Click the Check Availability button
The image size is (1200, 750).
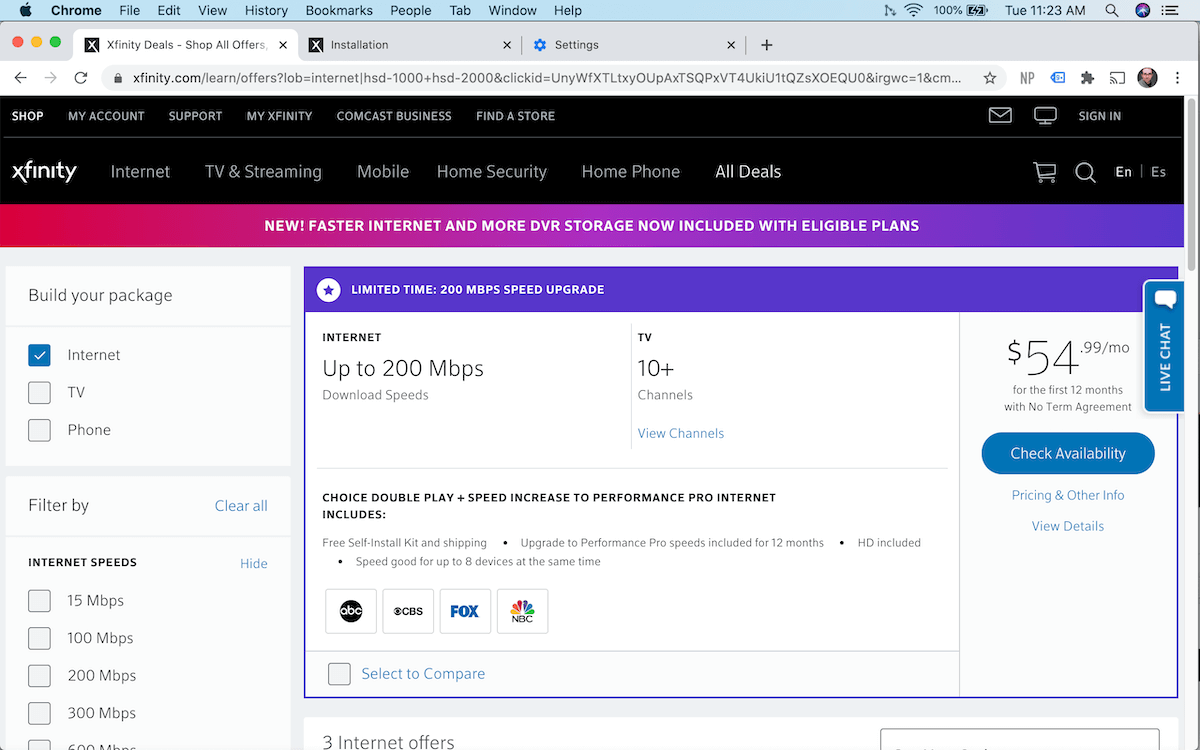1068,453
